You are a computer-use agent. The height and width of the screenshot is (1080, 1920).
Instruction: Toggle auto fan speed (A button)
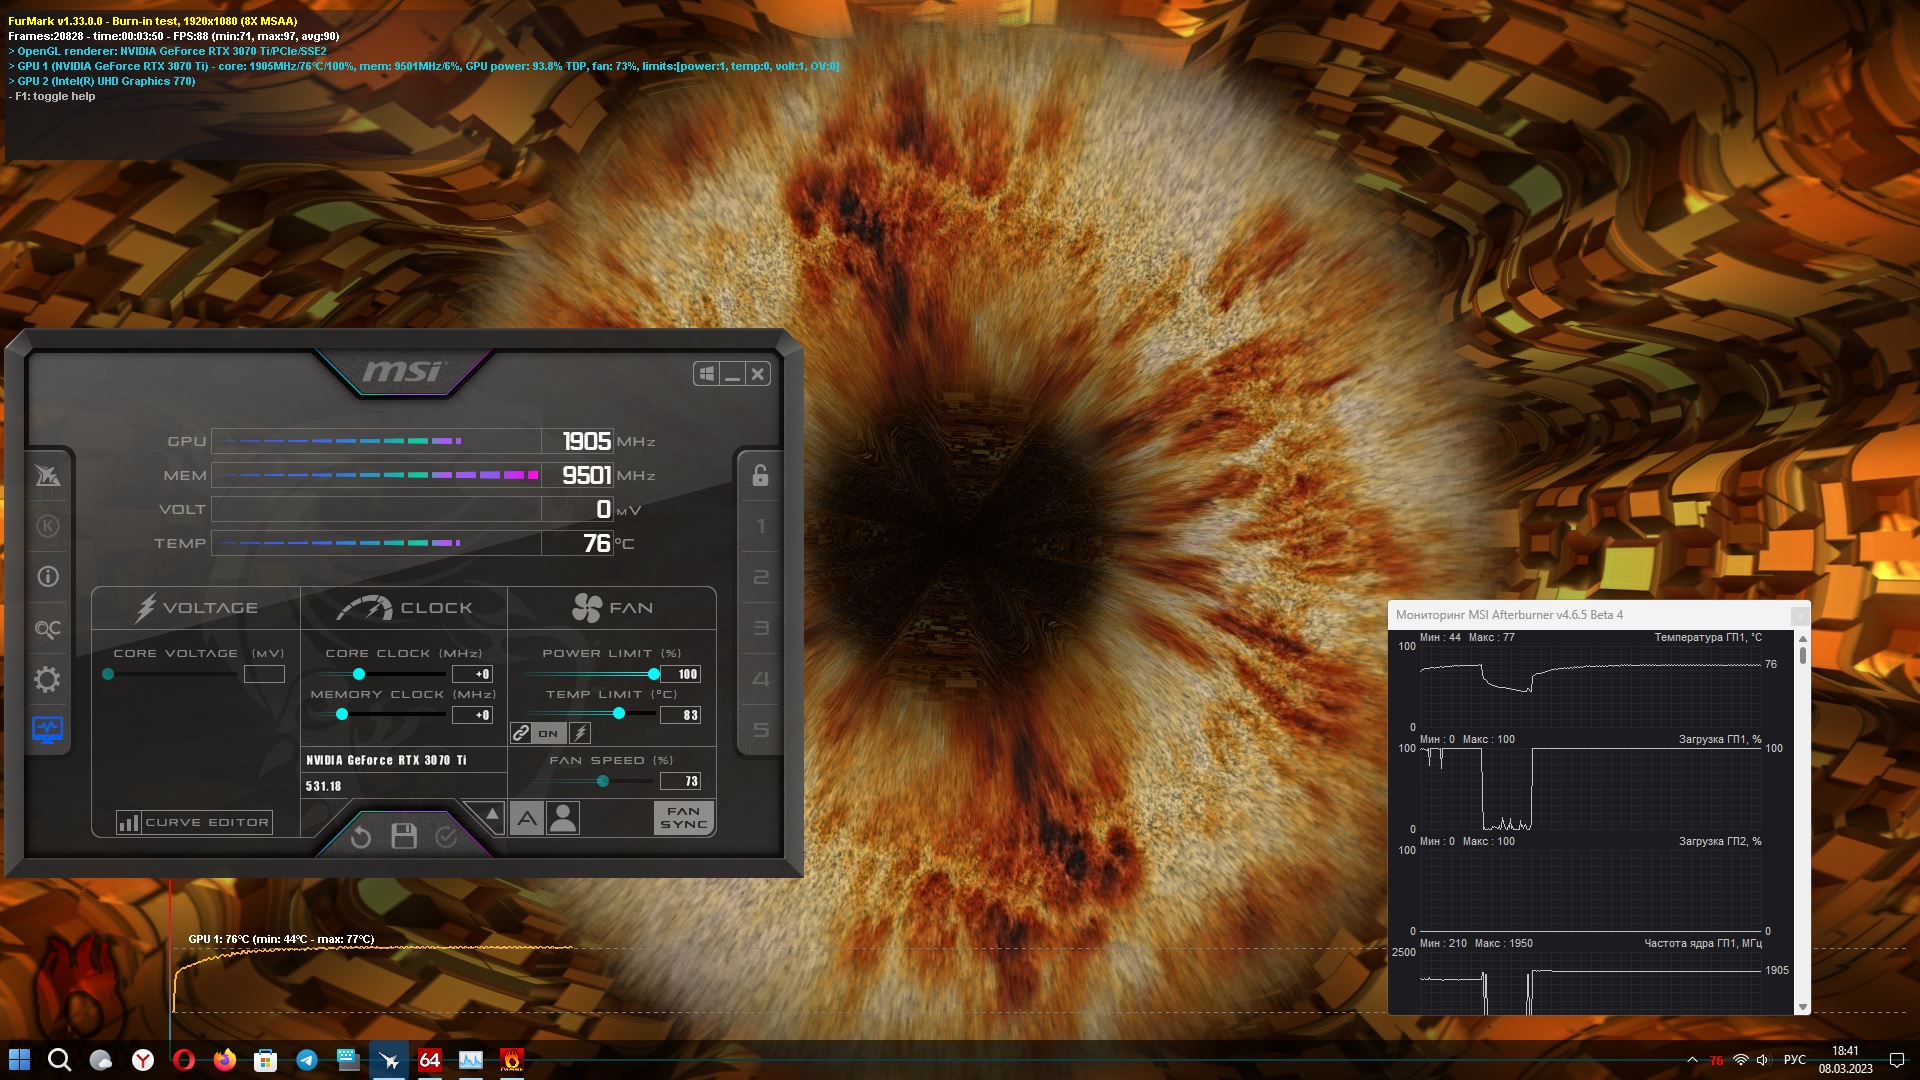coord(527,819)
